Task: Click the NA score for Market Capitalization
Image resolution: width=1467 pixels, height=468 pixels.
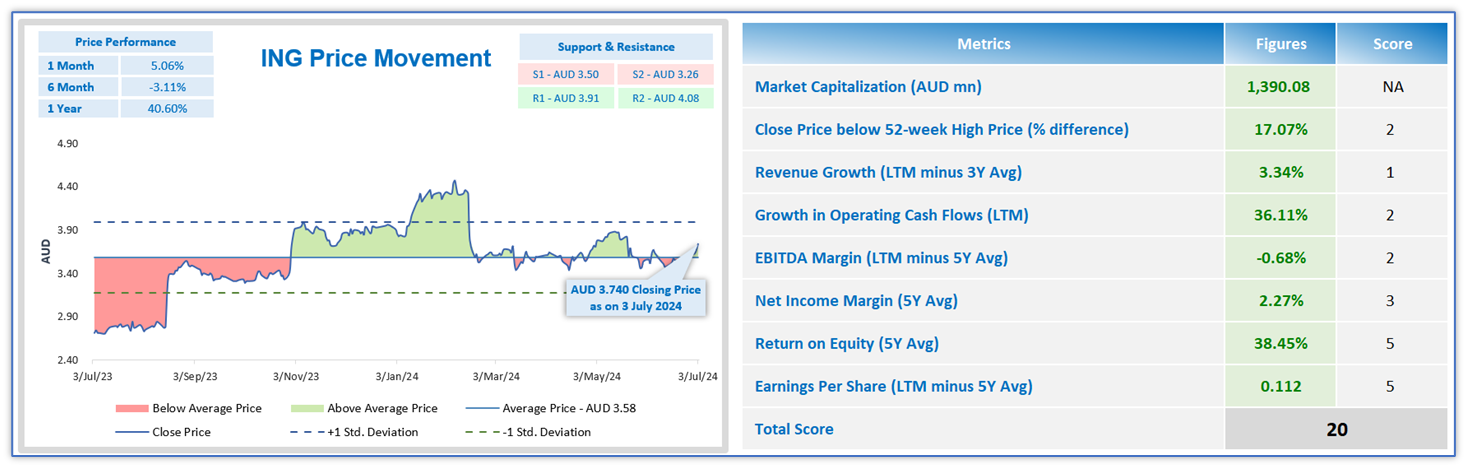Action: [1392, 87]
